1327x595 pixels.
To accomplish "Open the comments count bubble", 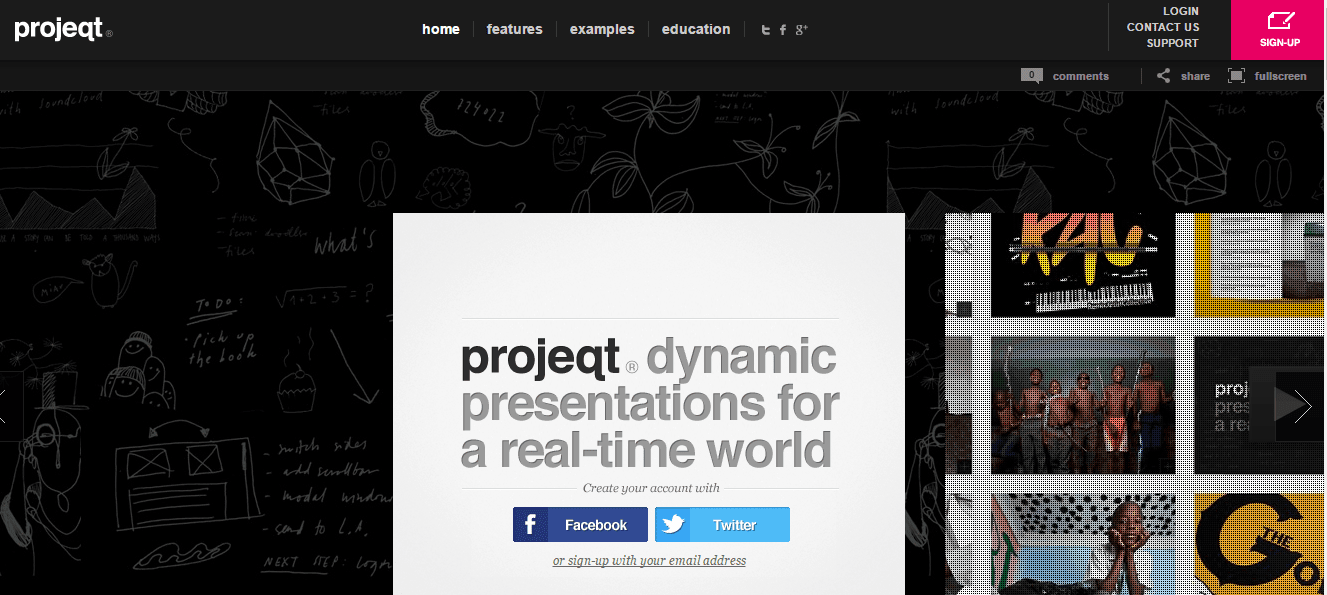I will point(1032,75).
